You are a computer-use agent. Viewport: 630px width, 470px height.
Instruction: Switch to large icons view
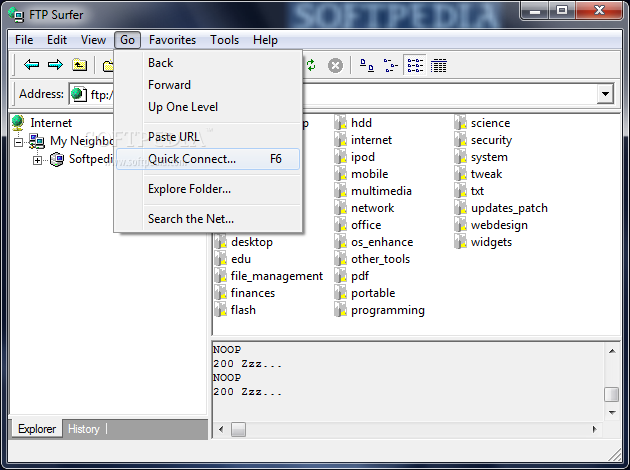pos(366,65)
